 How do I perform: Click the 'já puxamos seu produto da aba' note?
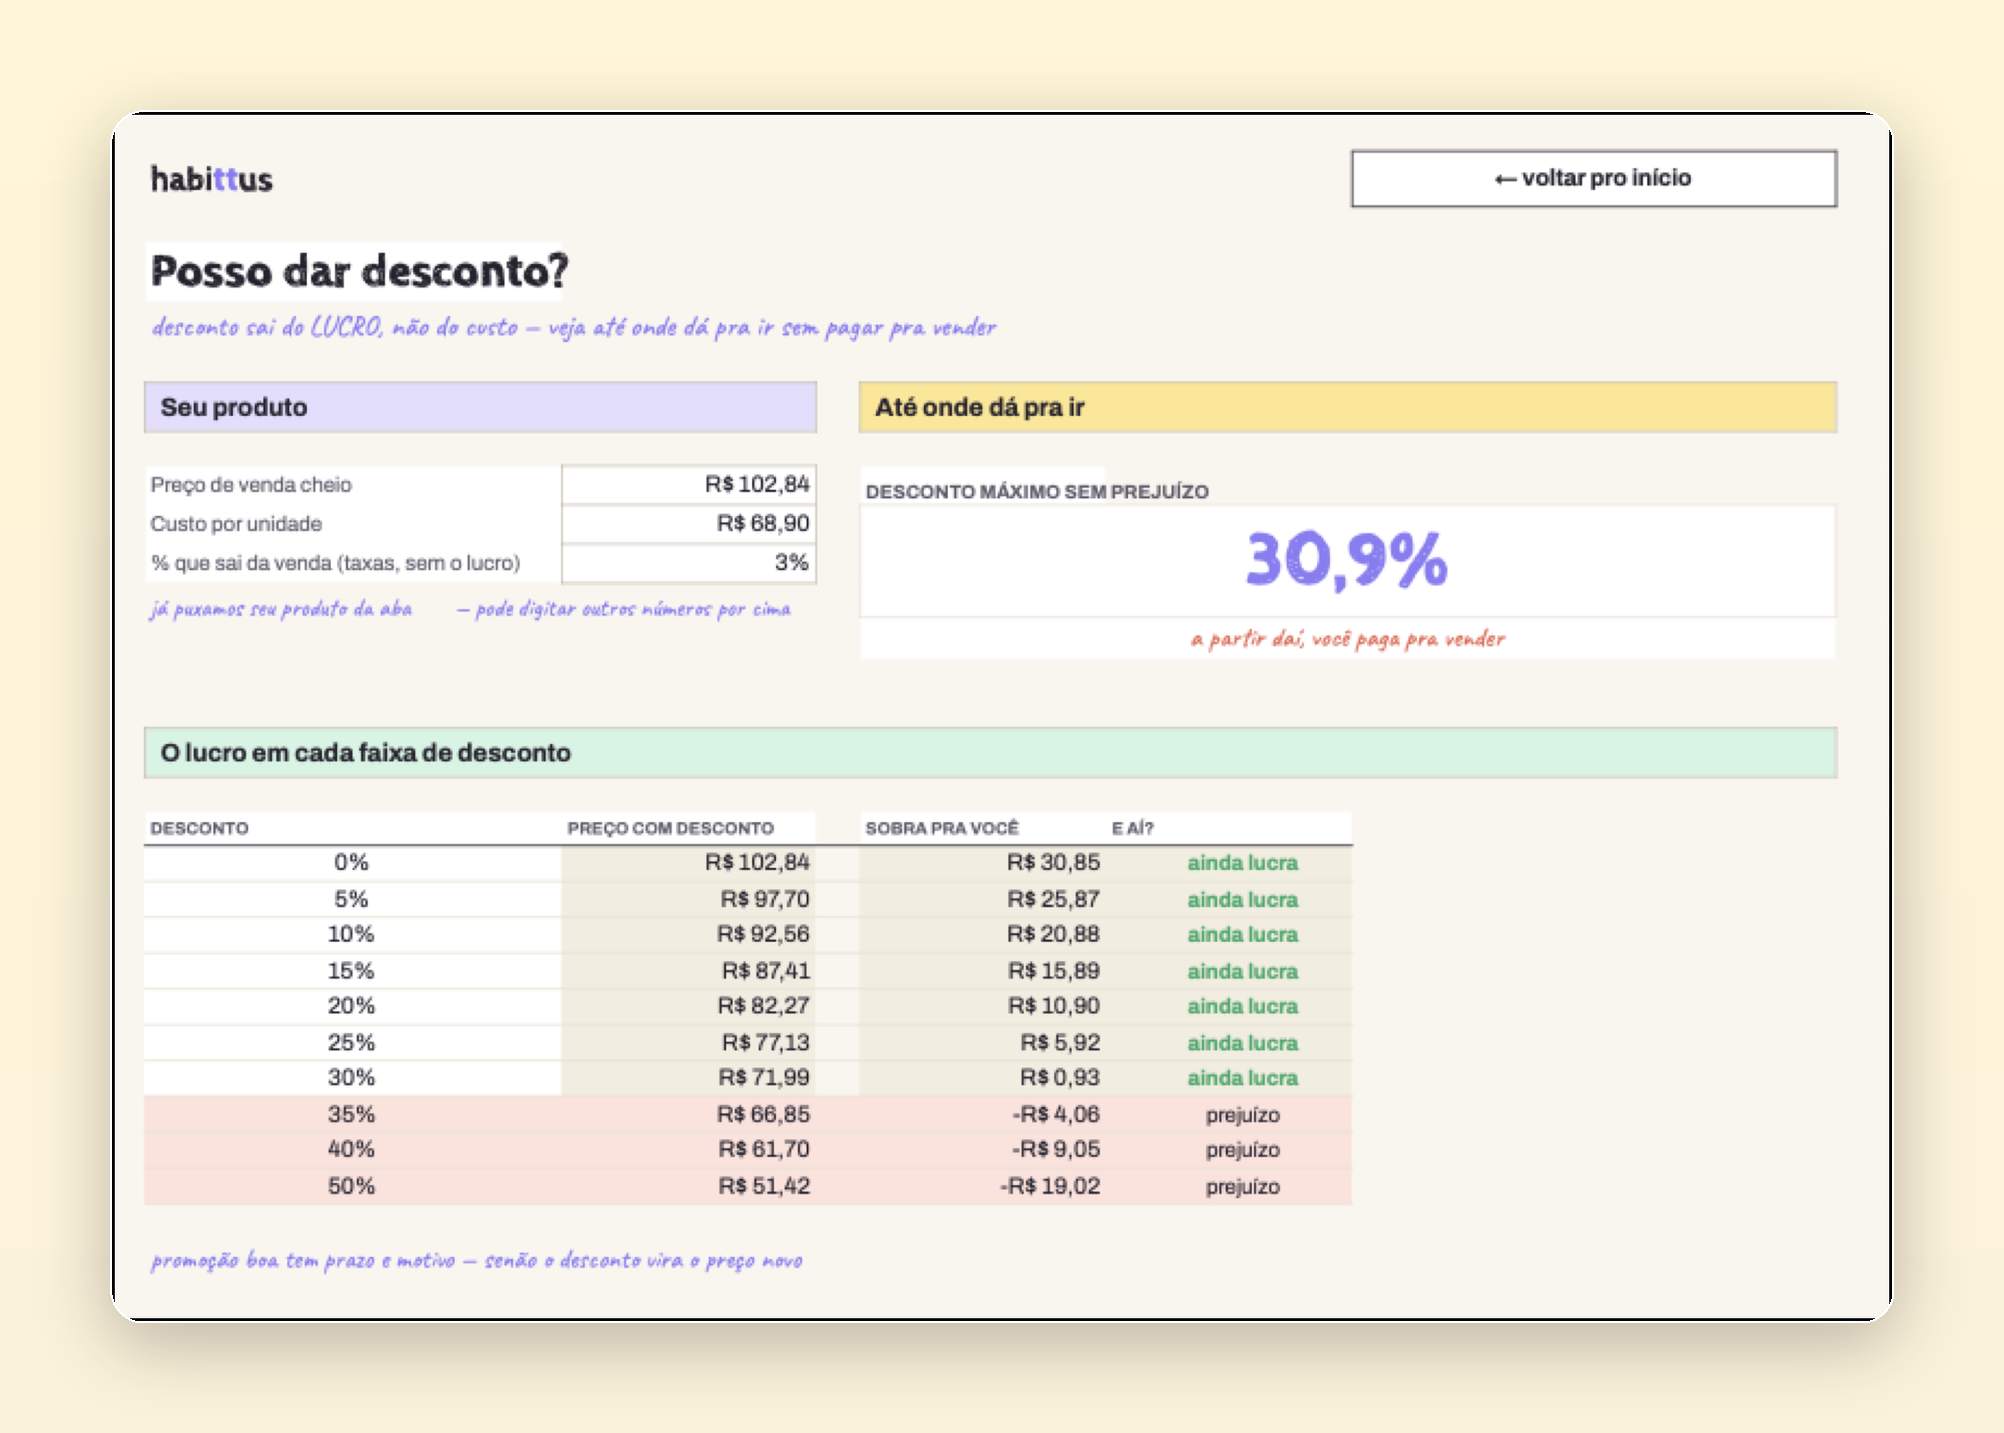point(281,609)
